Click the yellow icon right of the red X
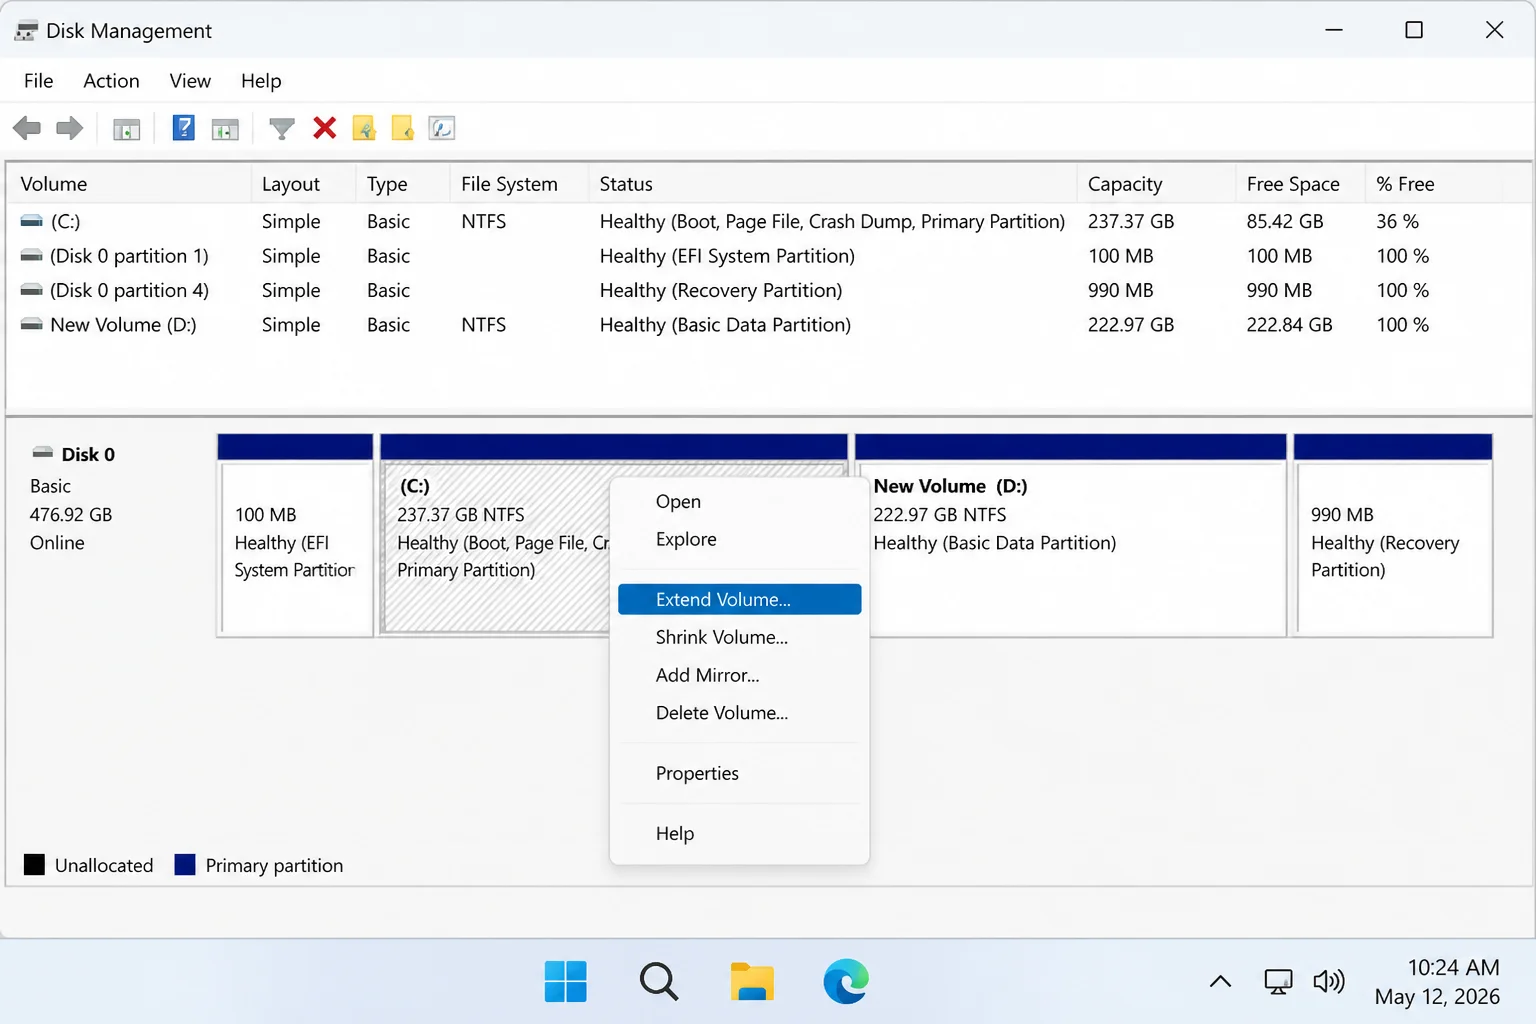This screenshot has width=1536, height=1024. (364, 128)
